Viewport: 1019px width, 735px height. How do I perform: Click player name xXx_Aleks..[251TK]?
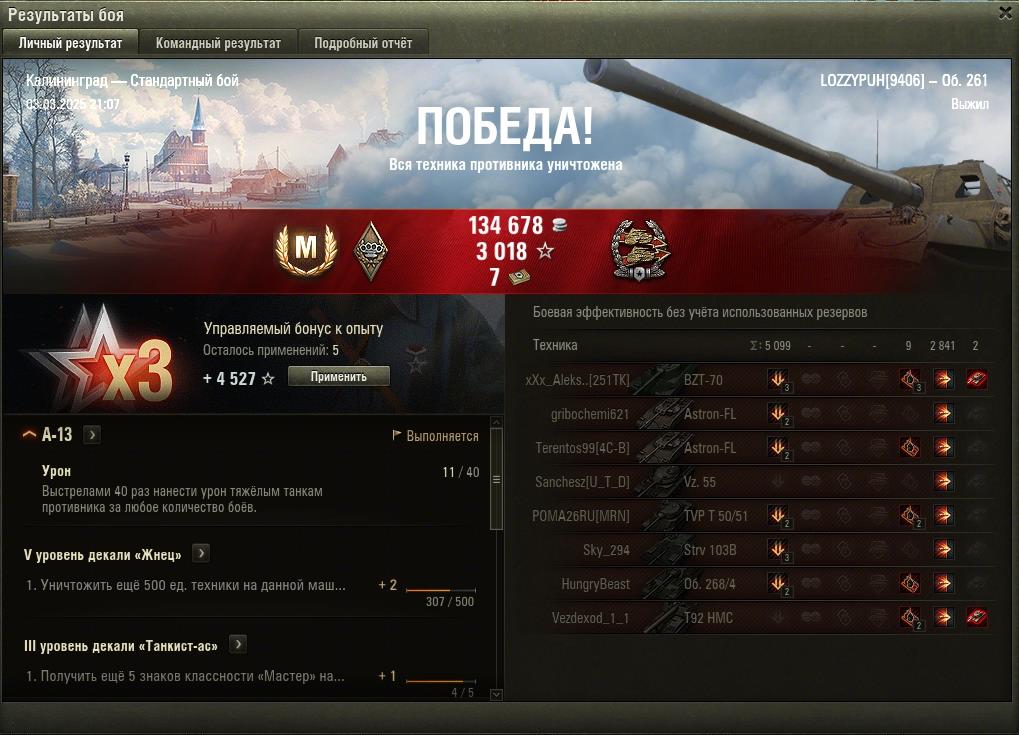coord(578,380)
